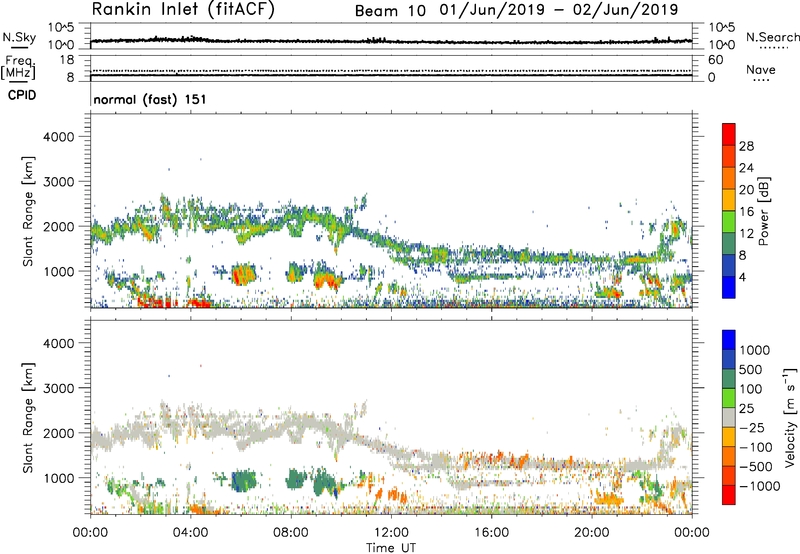Click the "04:00" time axis label
The image size is (800, 554).
(x=191, y=533)
